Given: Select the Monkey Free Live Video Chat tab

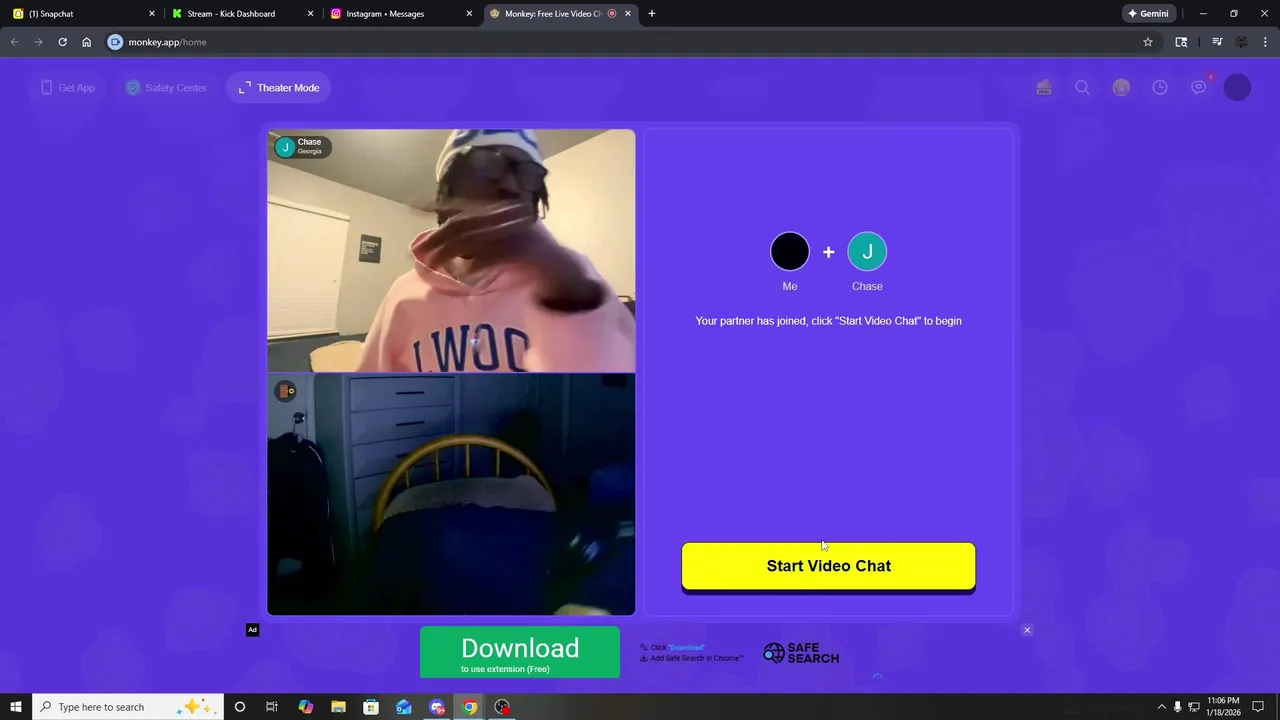Looking at the screenshot, I should click(559, 14).
